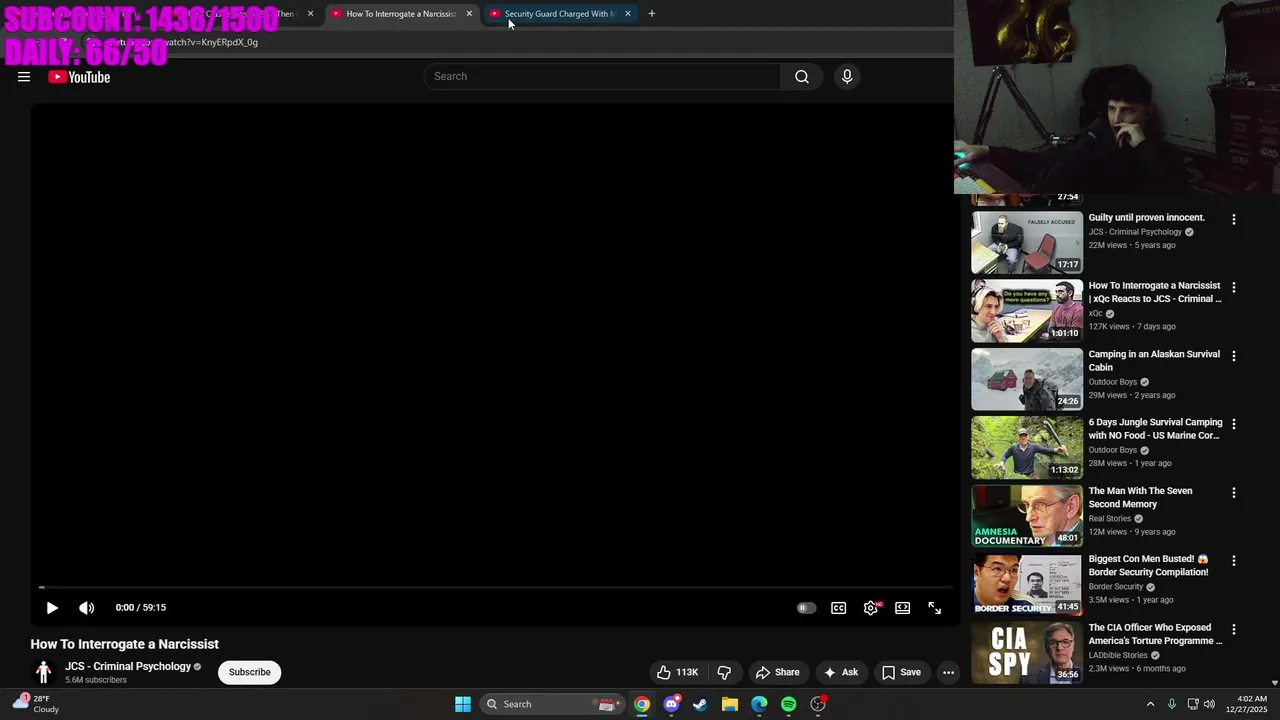Open options for CIA Officer video
The height and width of the screenshot is (720, 1280).
click(1234, 630)
